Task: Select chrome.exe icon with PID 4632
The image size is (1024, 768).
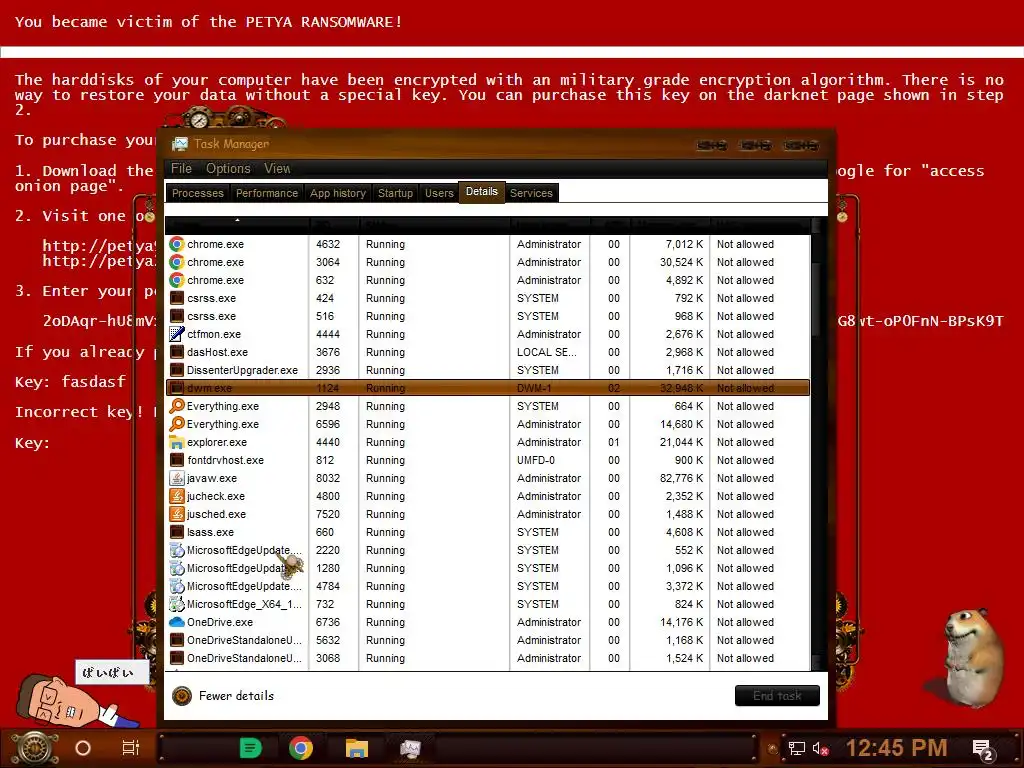Action: 176,244
